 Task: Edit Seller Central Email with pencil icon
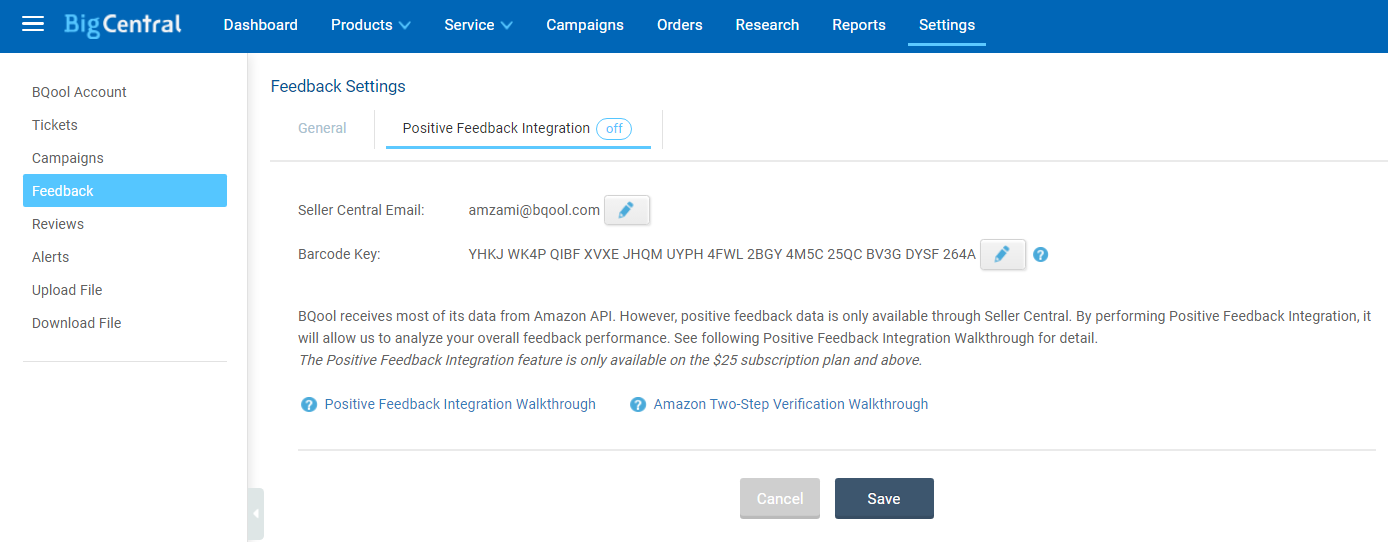click(627, 210)
